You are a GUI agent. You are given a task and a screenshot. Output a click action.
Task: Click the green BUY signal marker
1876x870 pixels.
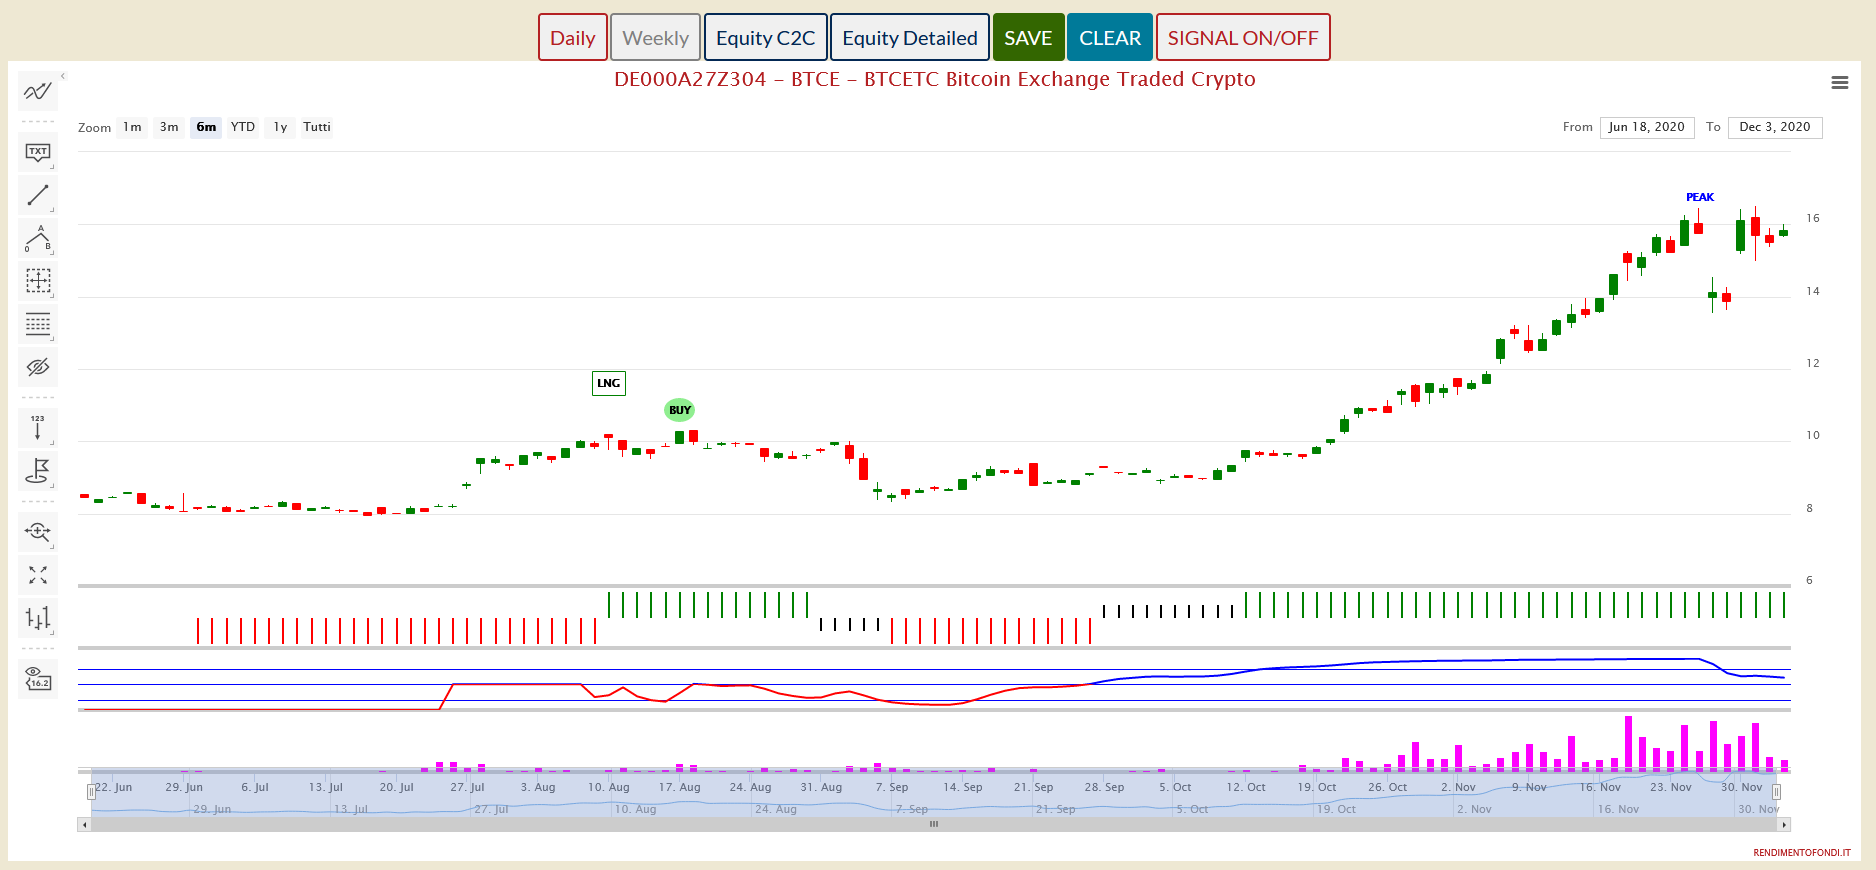679,410
